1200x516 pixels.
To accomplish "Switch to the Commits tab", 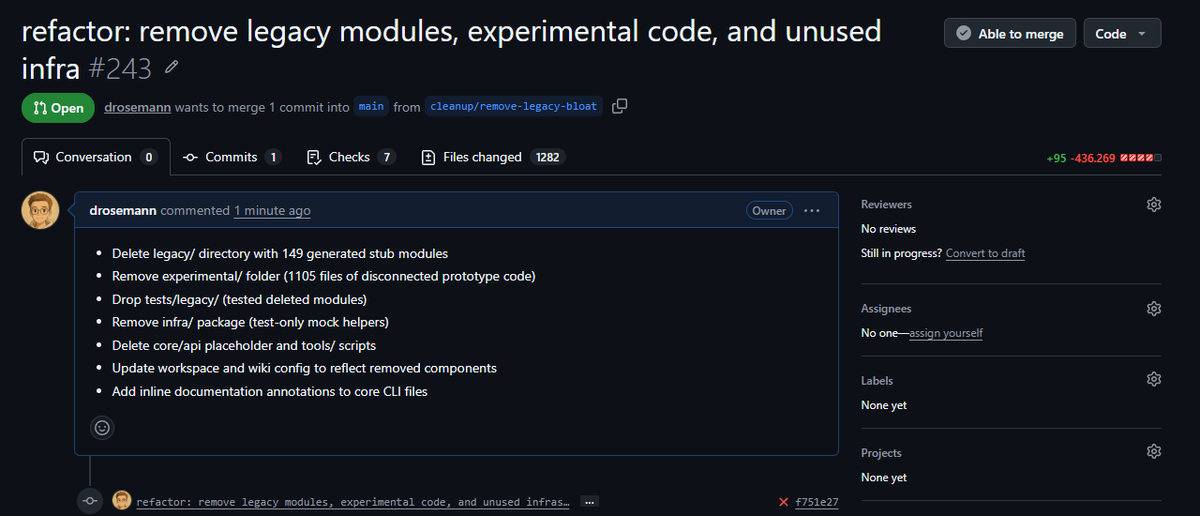I will 233,157.
